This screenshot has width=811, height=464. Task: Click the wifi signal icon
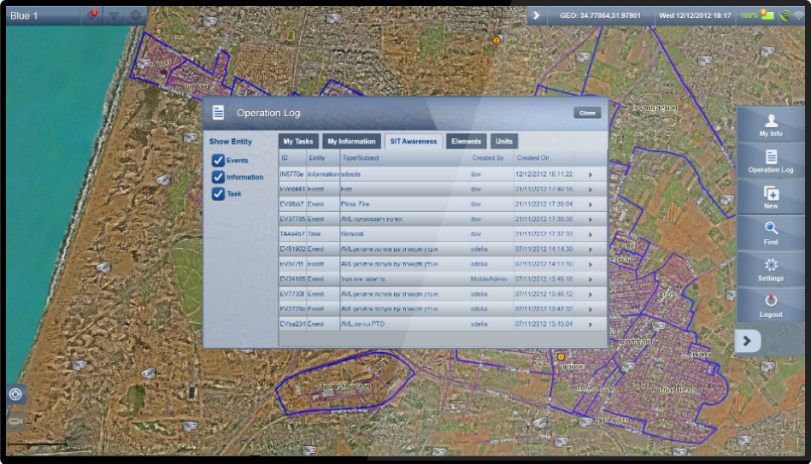799,16
